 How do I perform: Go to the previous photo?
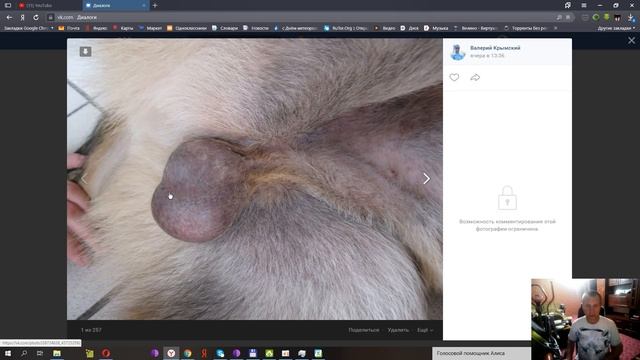point(84,178)
